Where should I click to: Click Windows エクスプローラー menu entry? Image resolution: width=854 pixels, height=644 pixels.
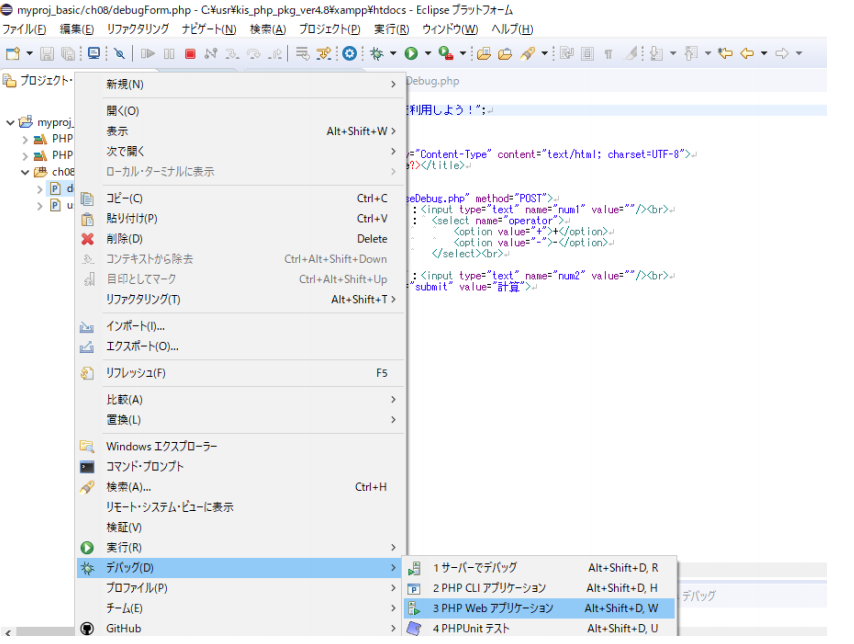(x=161, y=446)
